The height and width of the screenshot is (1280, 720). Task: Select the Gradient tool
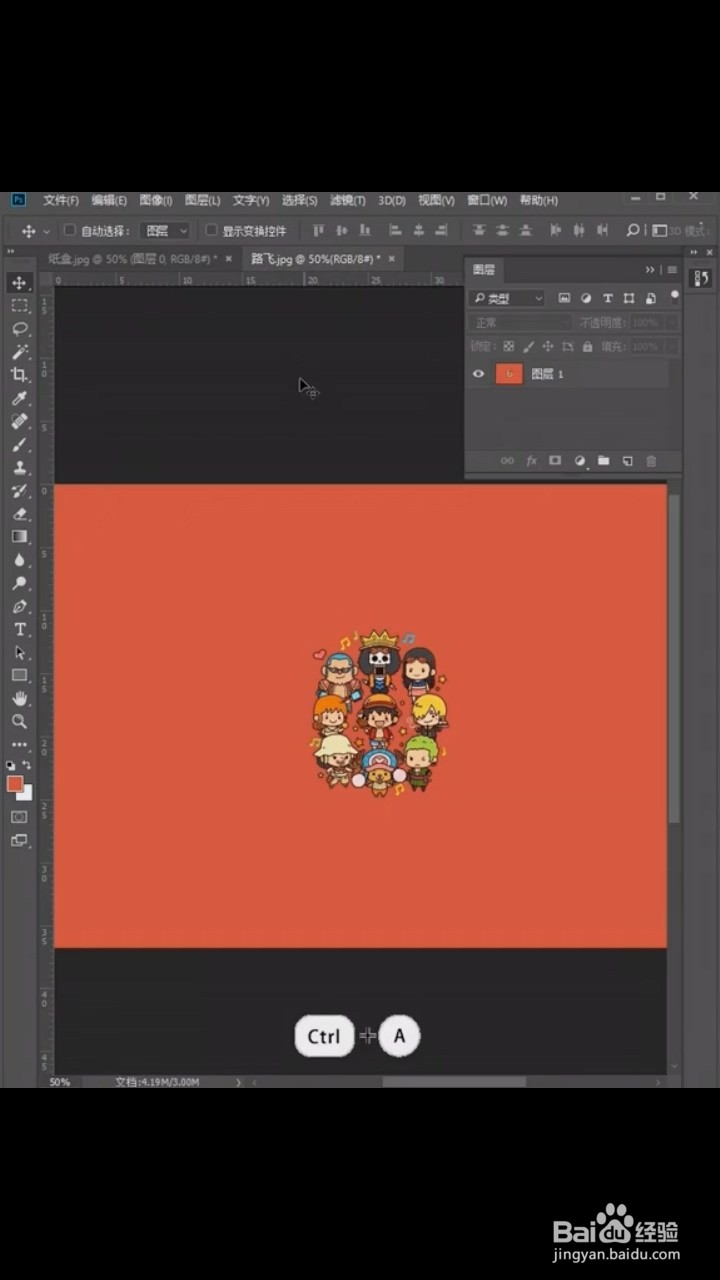coord(19,537)
